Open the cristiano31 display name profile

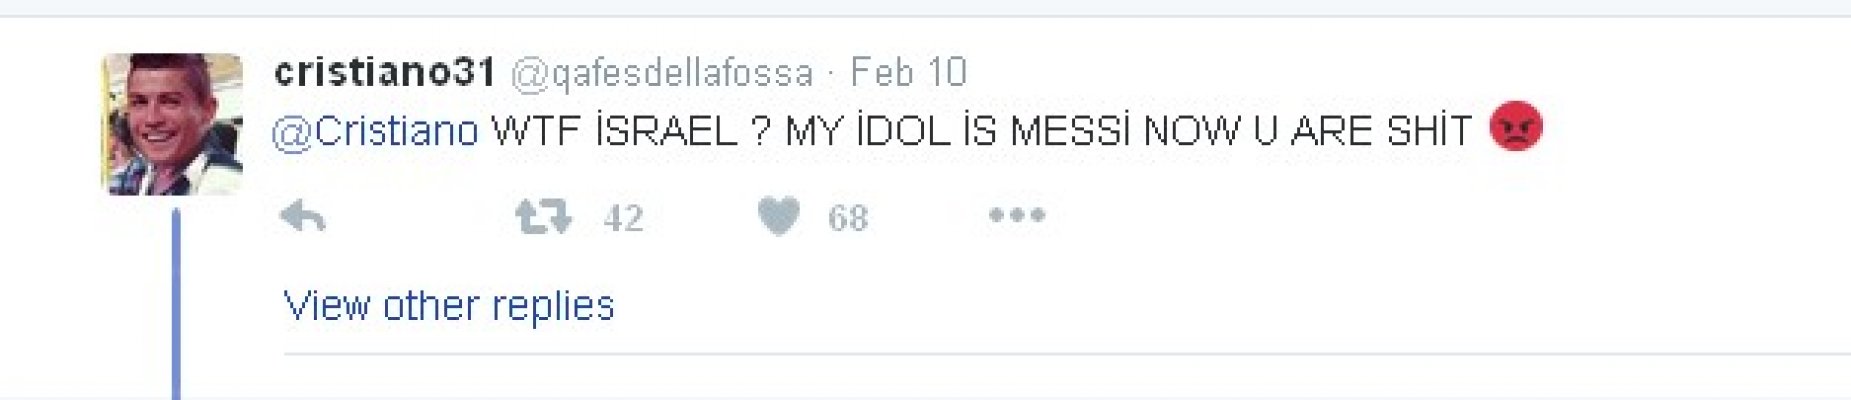[385, 73]
